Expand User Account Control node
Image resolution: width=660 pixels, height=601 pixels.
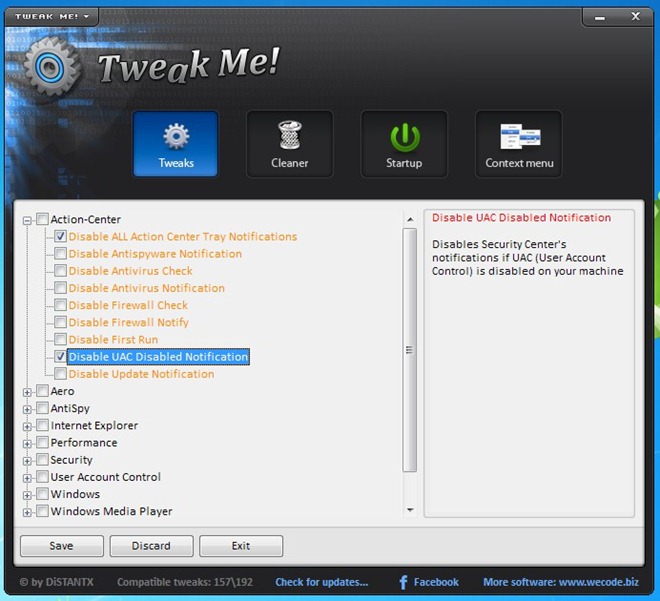[x=27, y=479]
